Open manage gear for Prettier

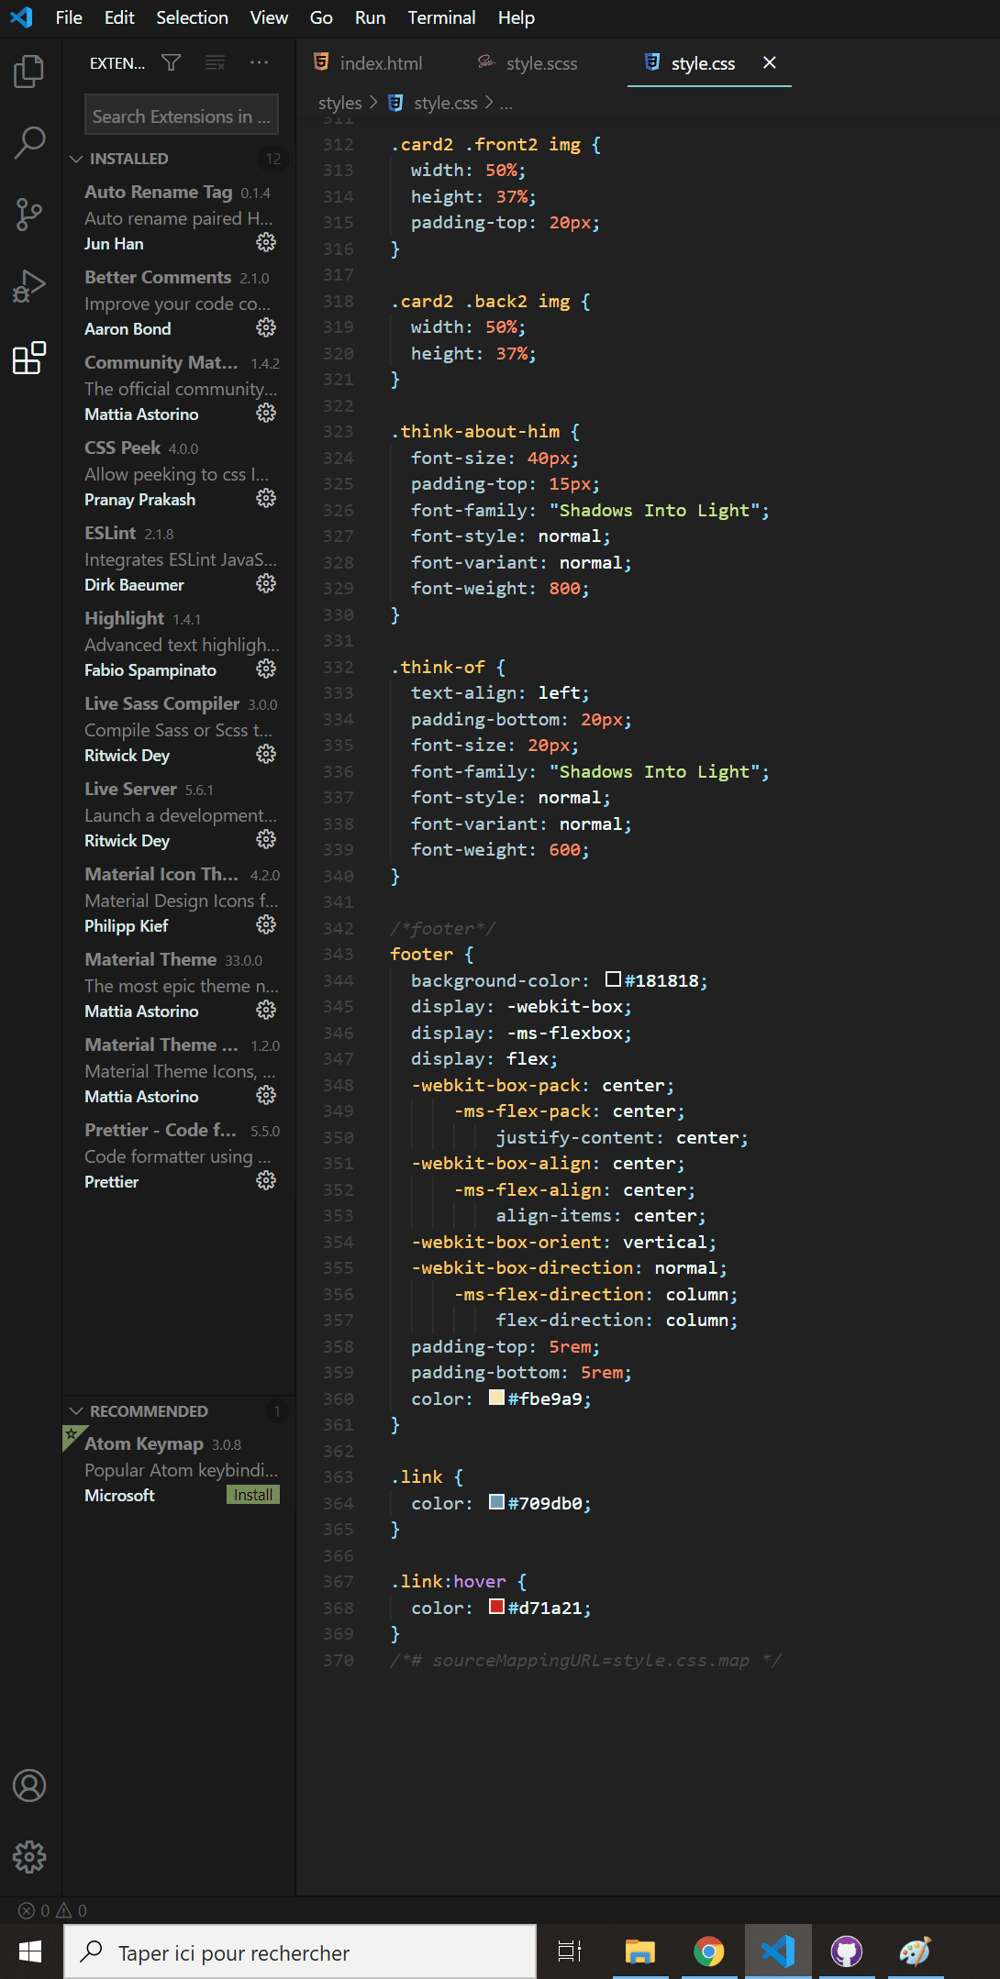[x=266, y=1180]
